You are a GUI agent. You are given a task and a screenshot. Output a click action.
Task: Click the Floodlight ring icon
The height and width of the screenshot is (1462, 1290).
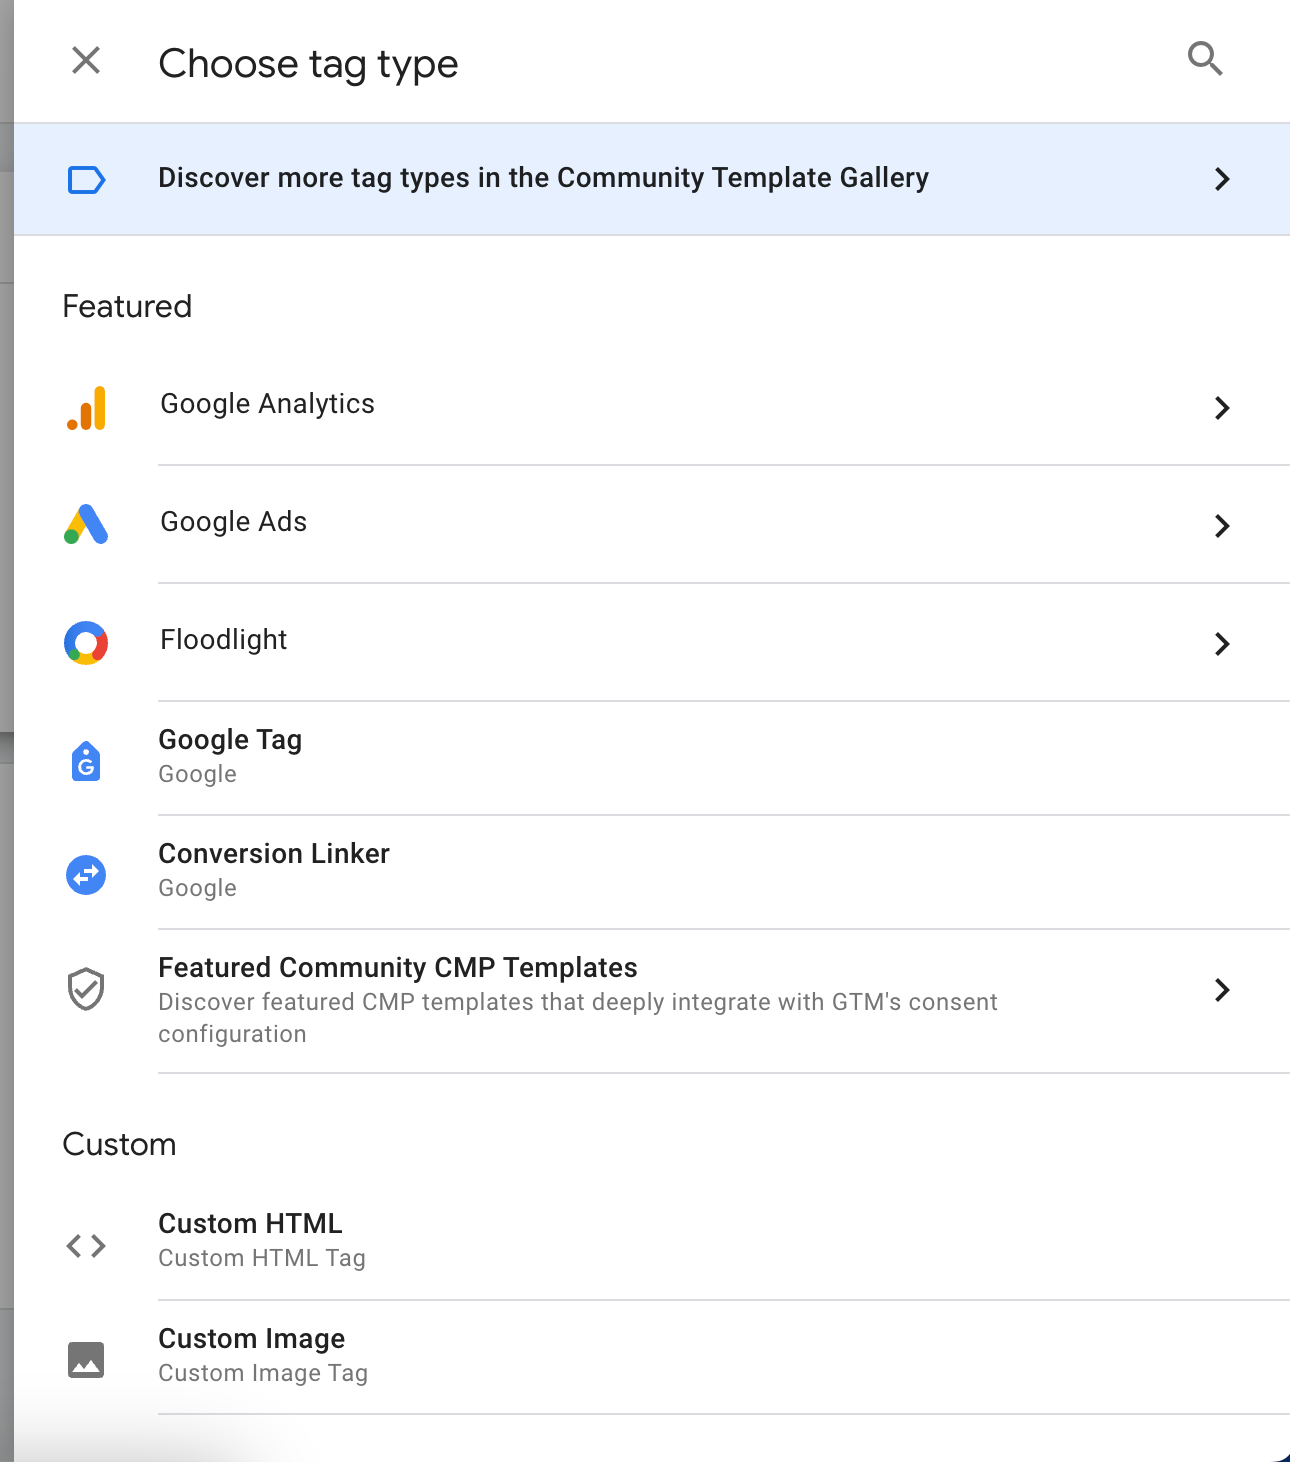[86, 643]
